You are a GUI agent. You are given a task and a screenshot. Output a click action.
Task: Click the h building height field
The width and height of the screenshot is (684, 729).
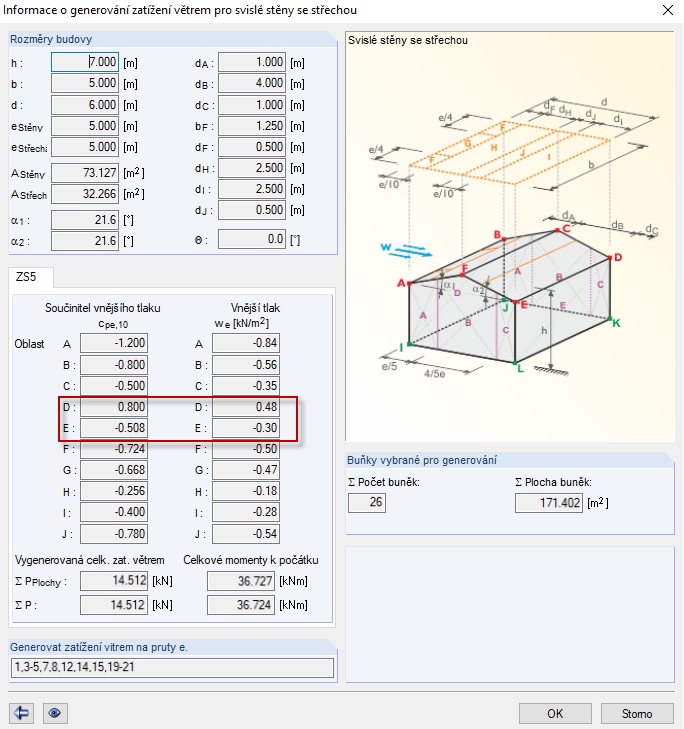point(85,62)
